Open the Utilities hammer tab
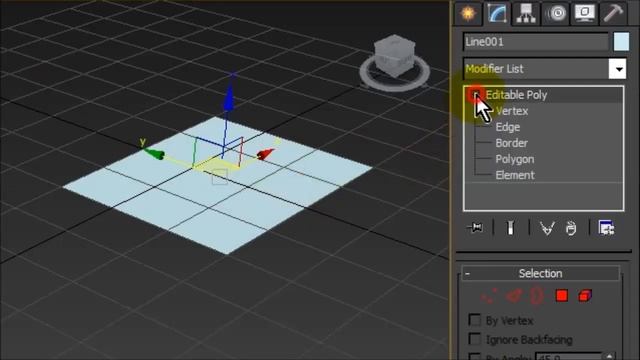 point(613,13)
